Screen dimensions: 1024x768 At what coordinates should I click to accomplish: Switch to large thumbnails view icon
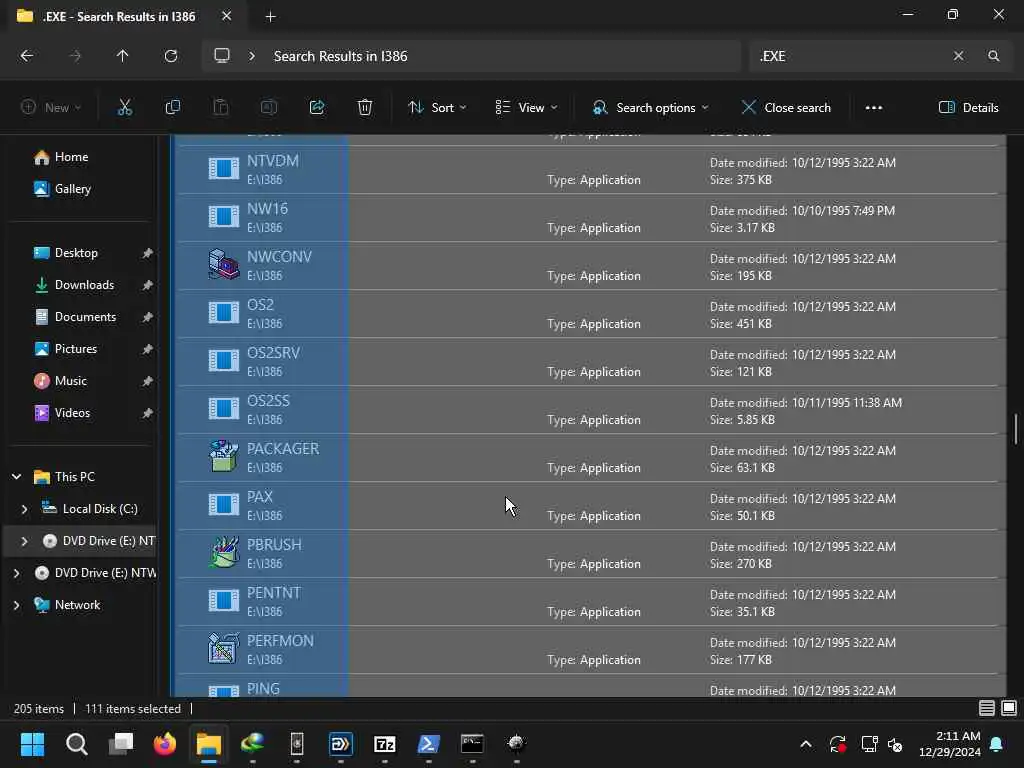pyautogui.click(x=1009, y=708)
